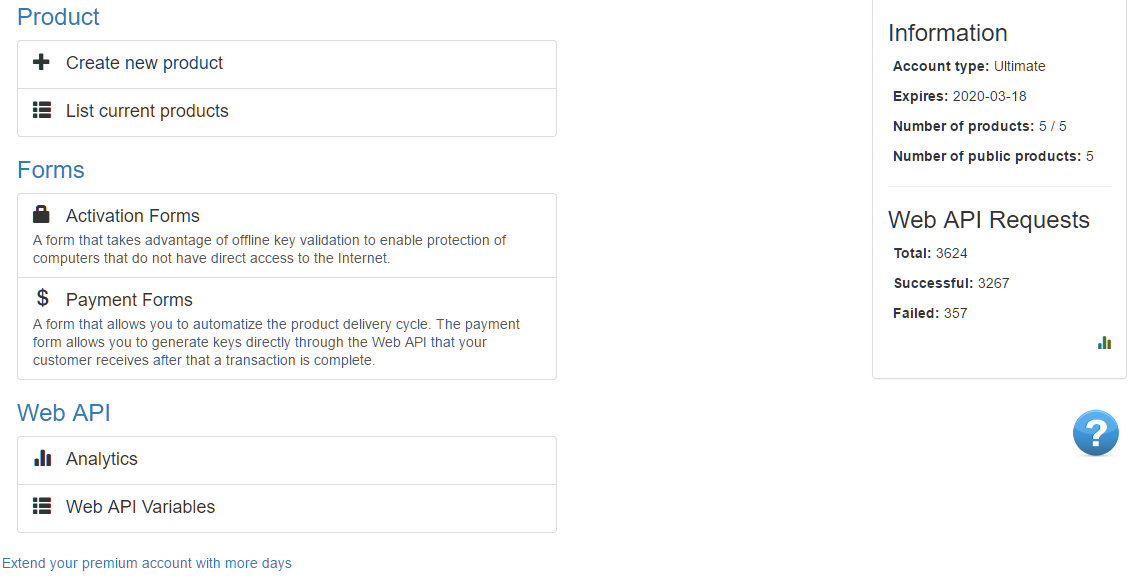
Task: Click the bar chart icon beside Analytics
Action: click(43, 458)
